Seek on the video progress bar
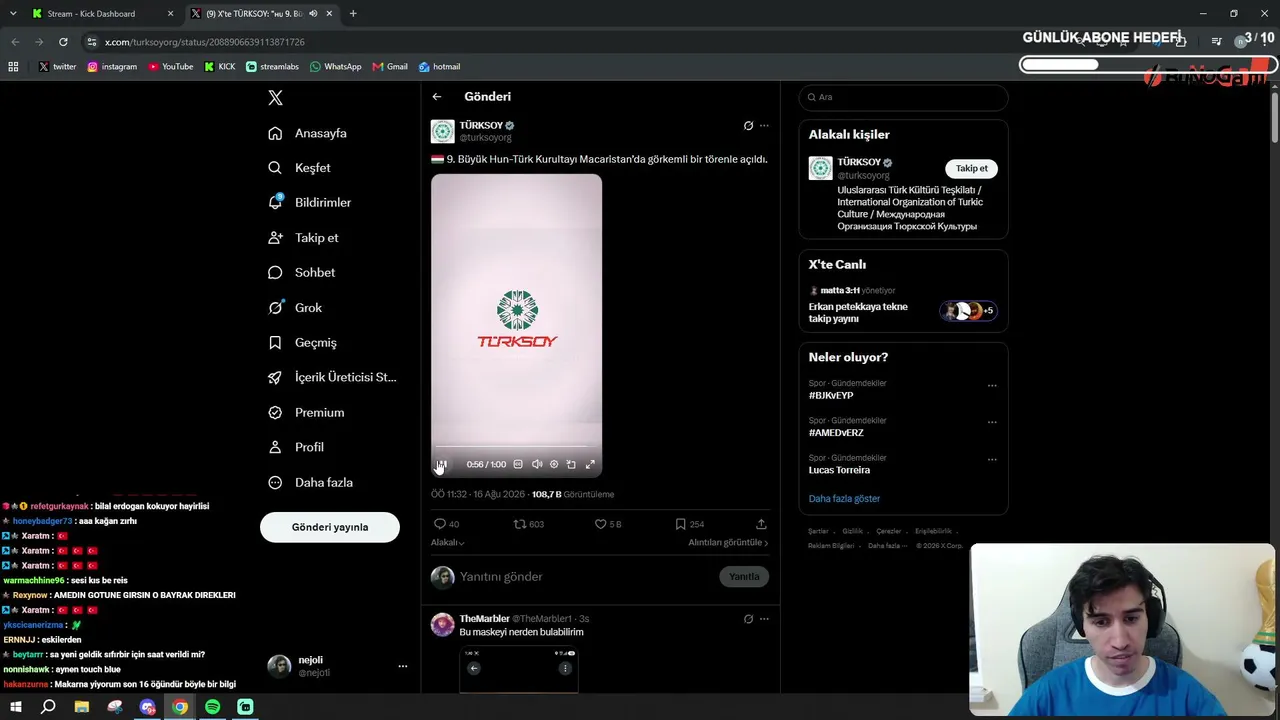1280x720 pixels. (x=516, y=447)
